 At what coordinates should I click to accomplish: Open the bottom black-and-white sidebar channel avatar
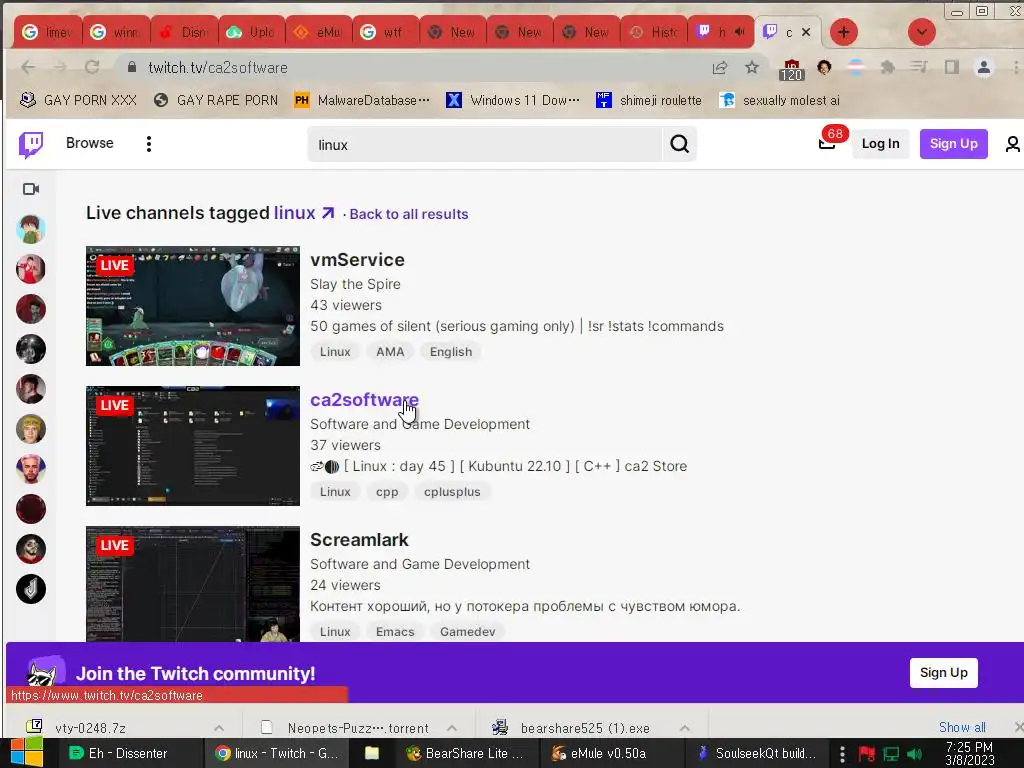[x=31, y=589]
